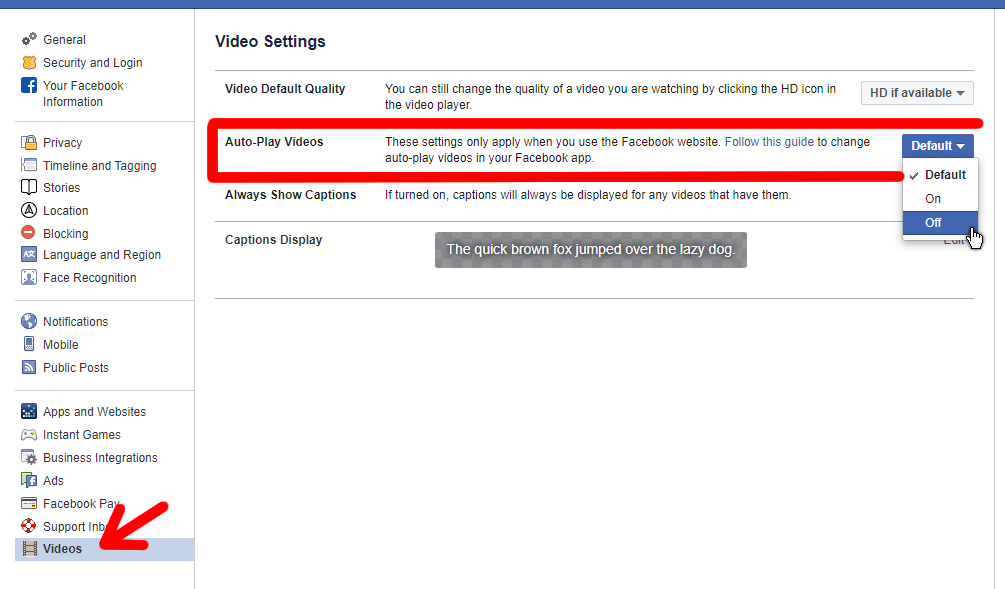
Task: Click the Facebook Pay card icon
Action: point(29,503)
